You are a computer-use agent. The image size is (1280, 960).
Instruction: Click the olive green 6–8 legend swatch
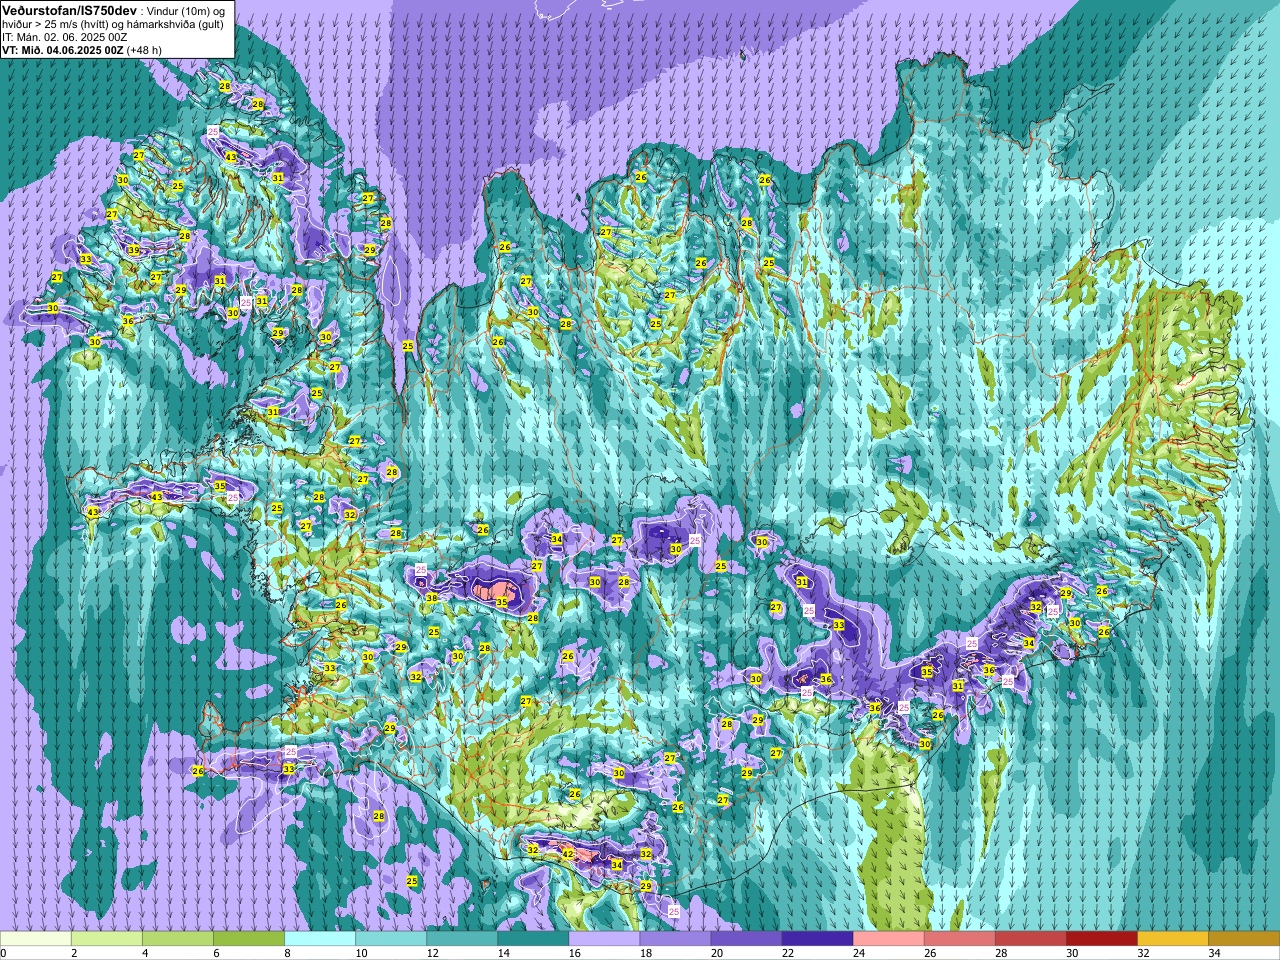click(249, 939)
